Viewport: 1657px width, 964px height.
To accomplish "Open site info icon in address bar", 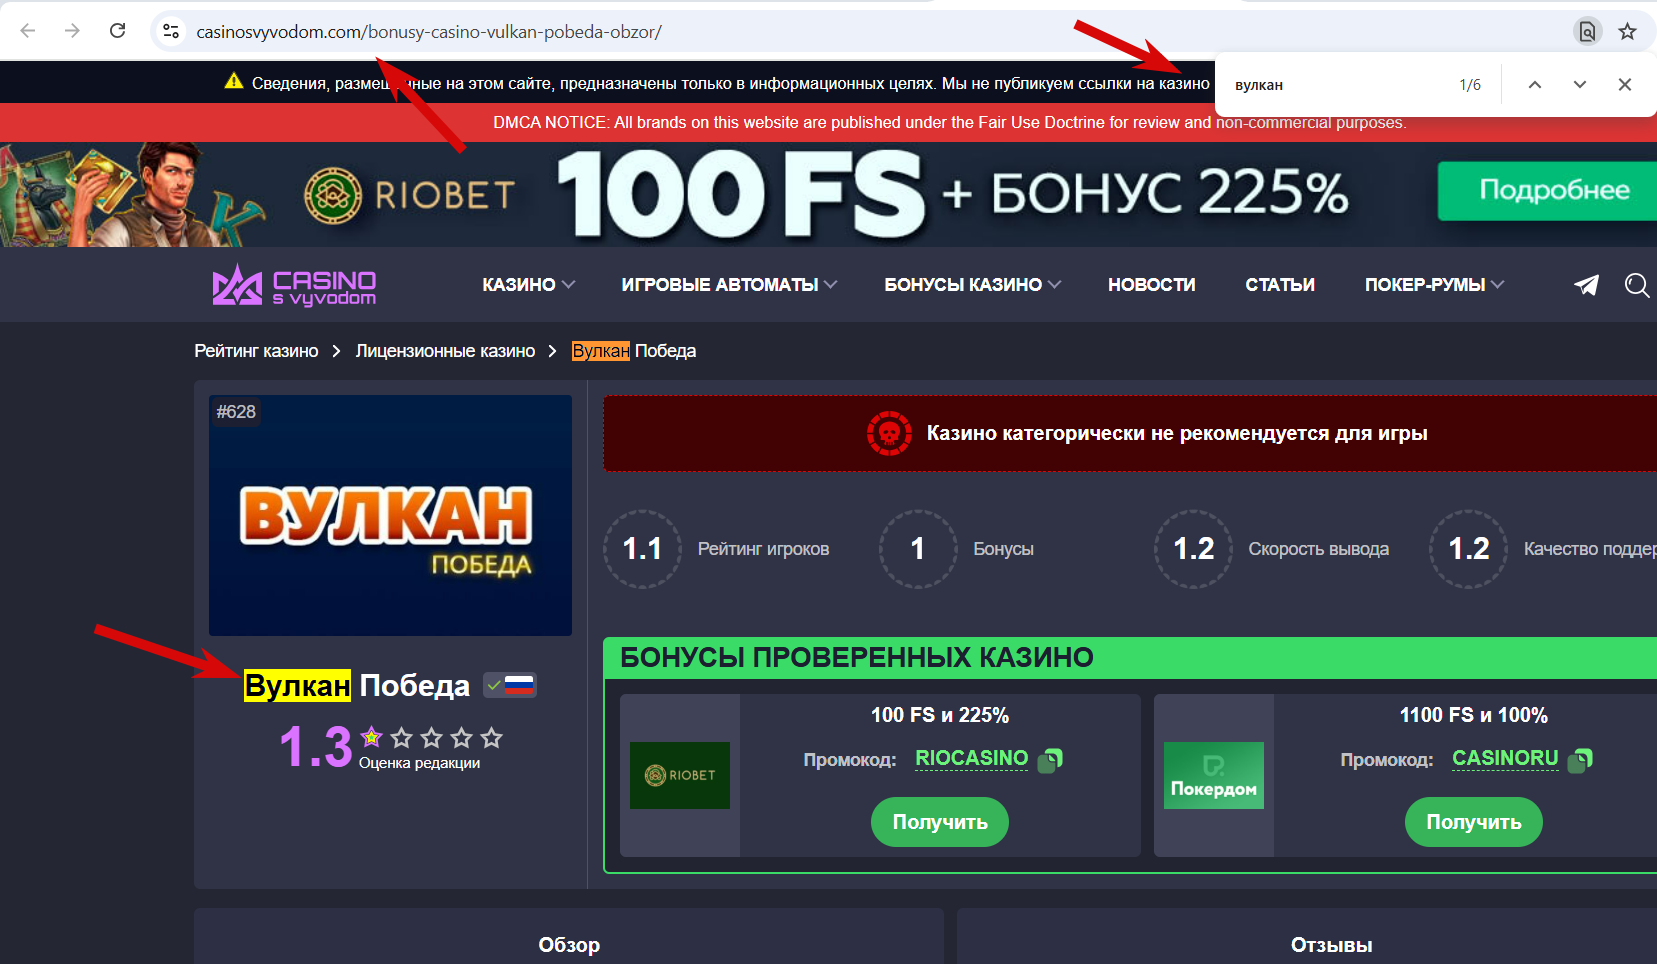I will tap(171, 31).
